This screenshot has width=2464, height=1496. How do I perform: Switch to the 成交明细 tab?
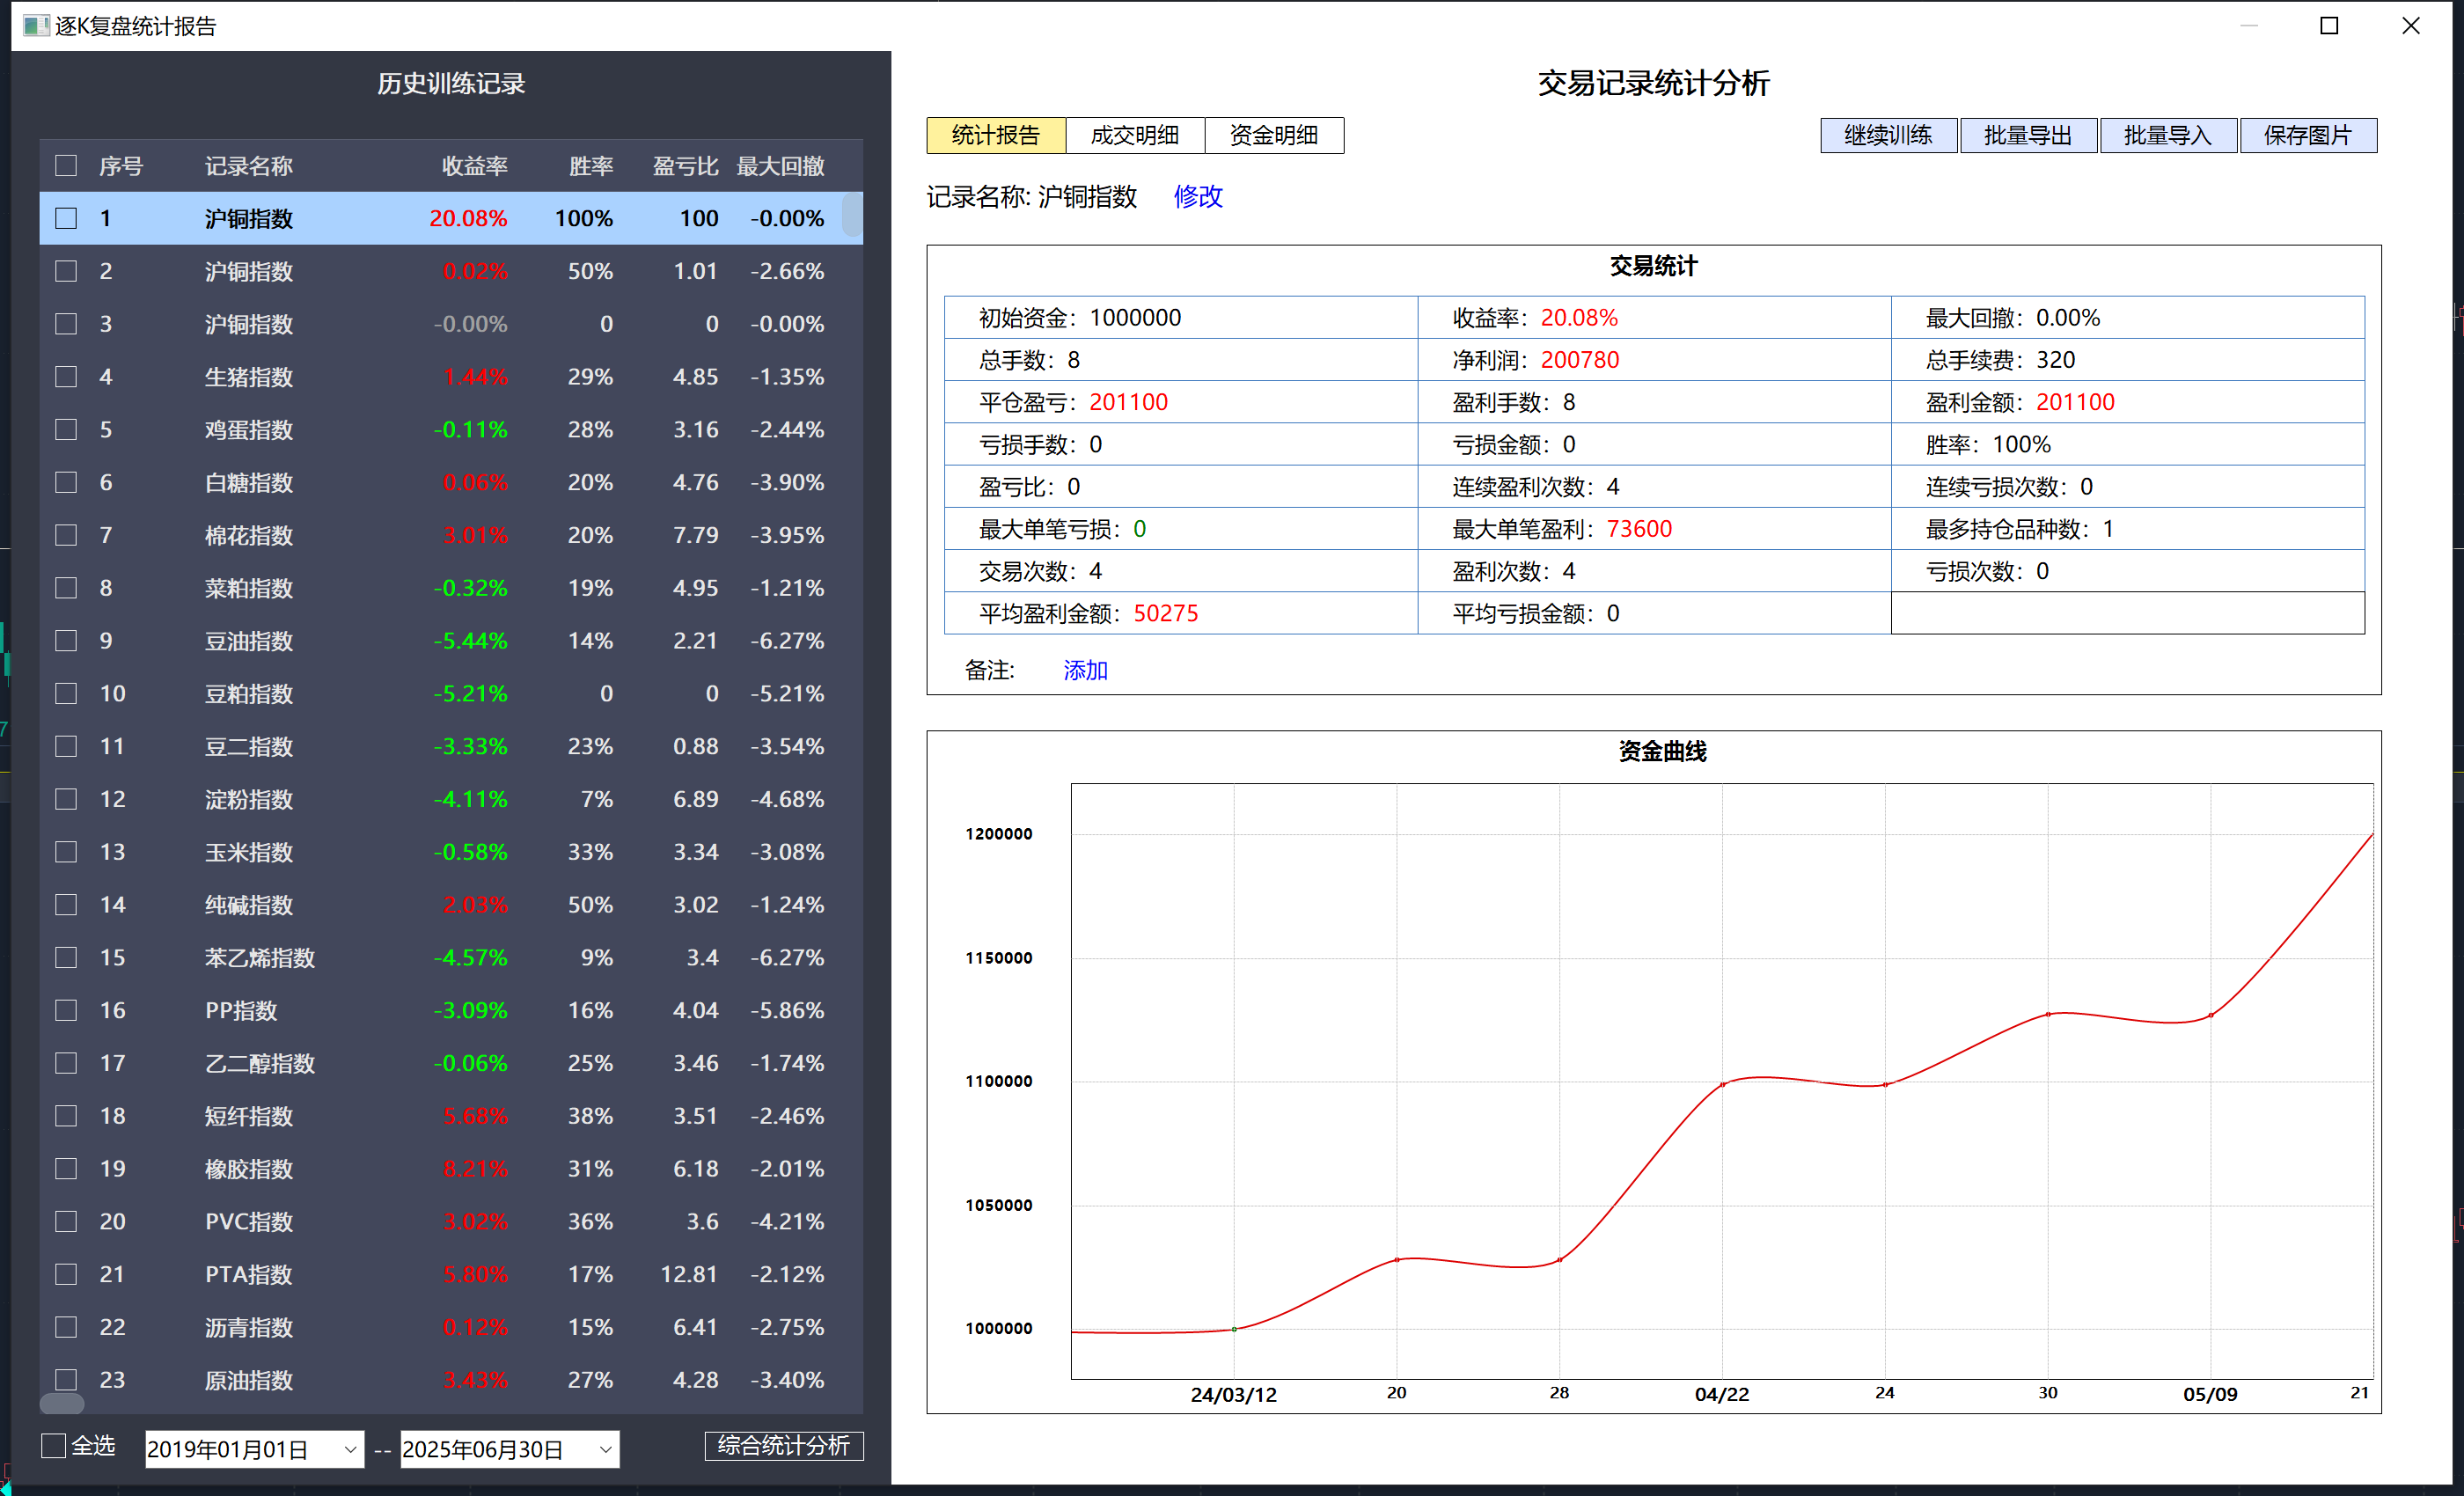(1134, 135)
